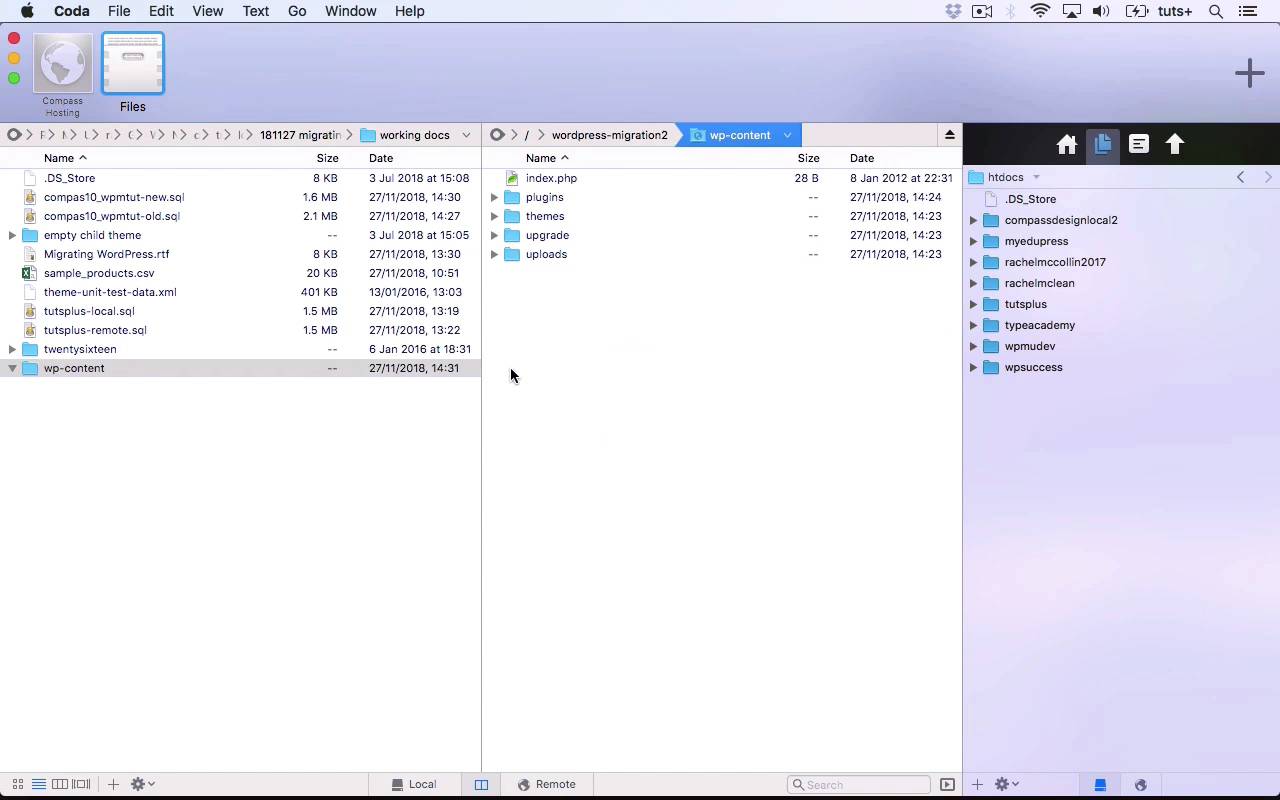Open the Go menu

(x=297, y=11)
